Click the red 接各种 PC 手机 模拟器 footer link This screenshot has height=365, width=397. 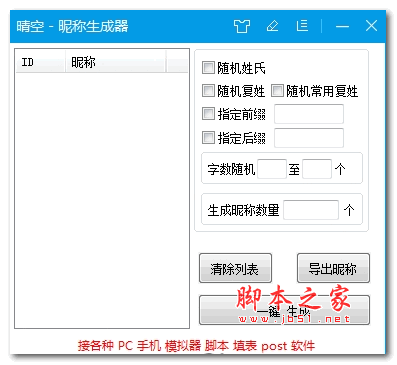click(196, 346)
